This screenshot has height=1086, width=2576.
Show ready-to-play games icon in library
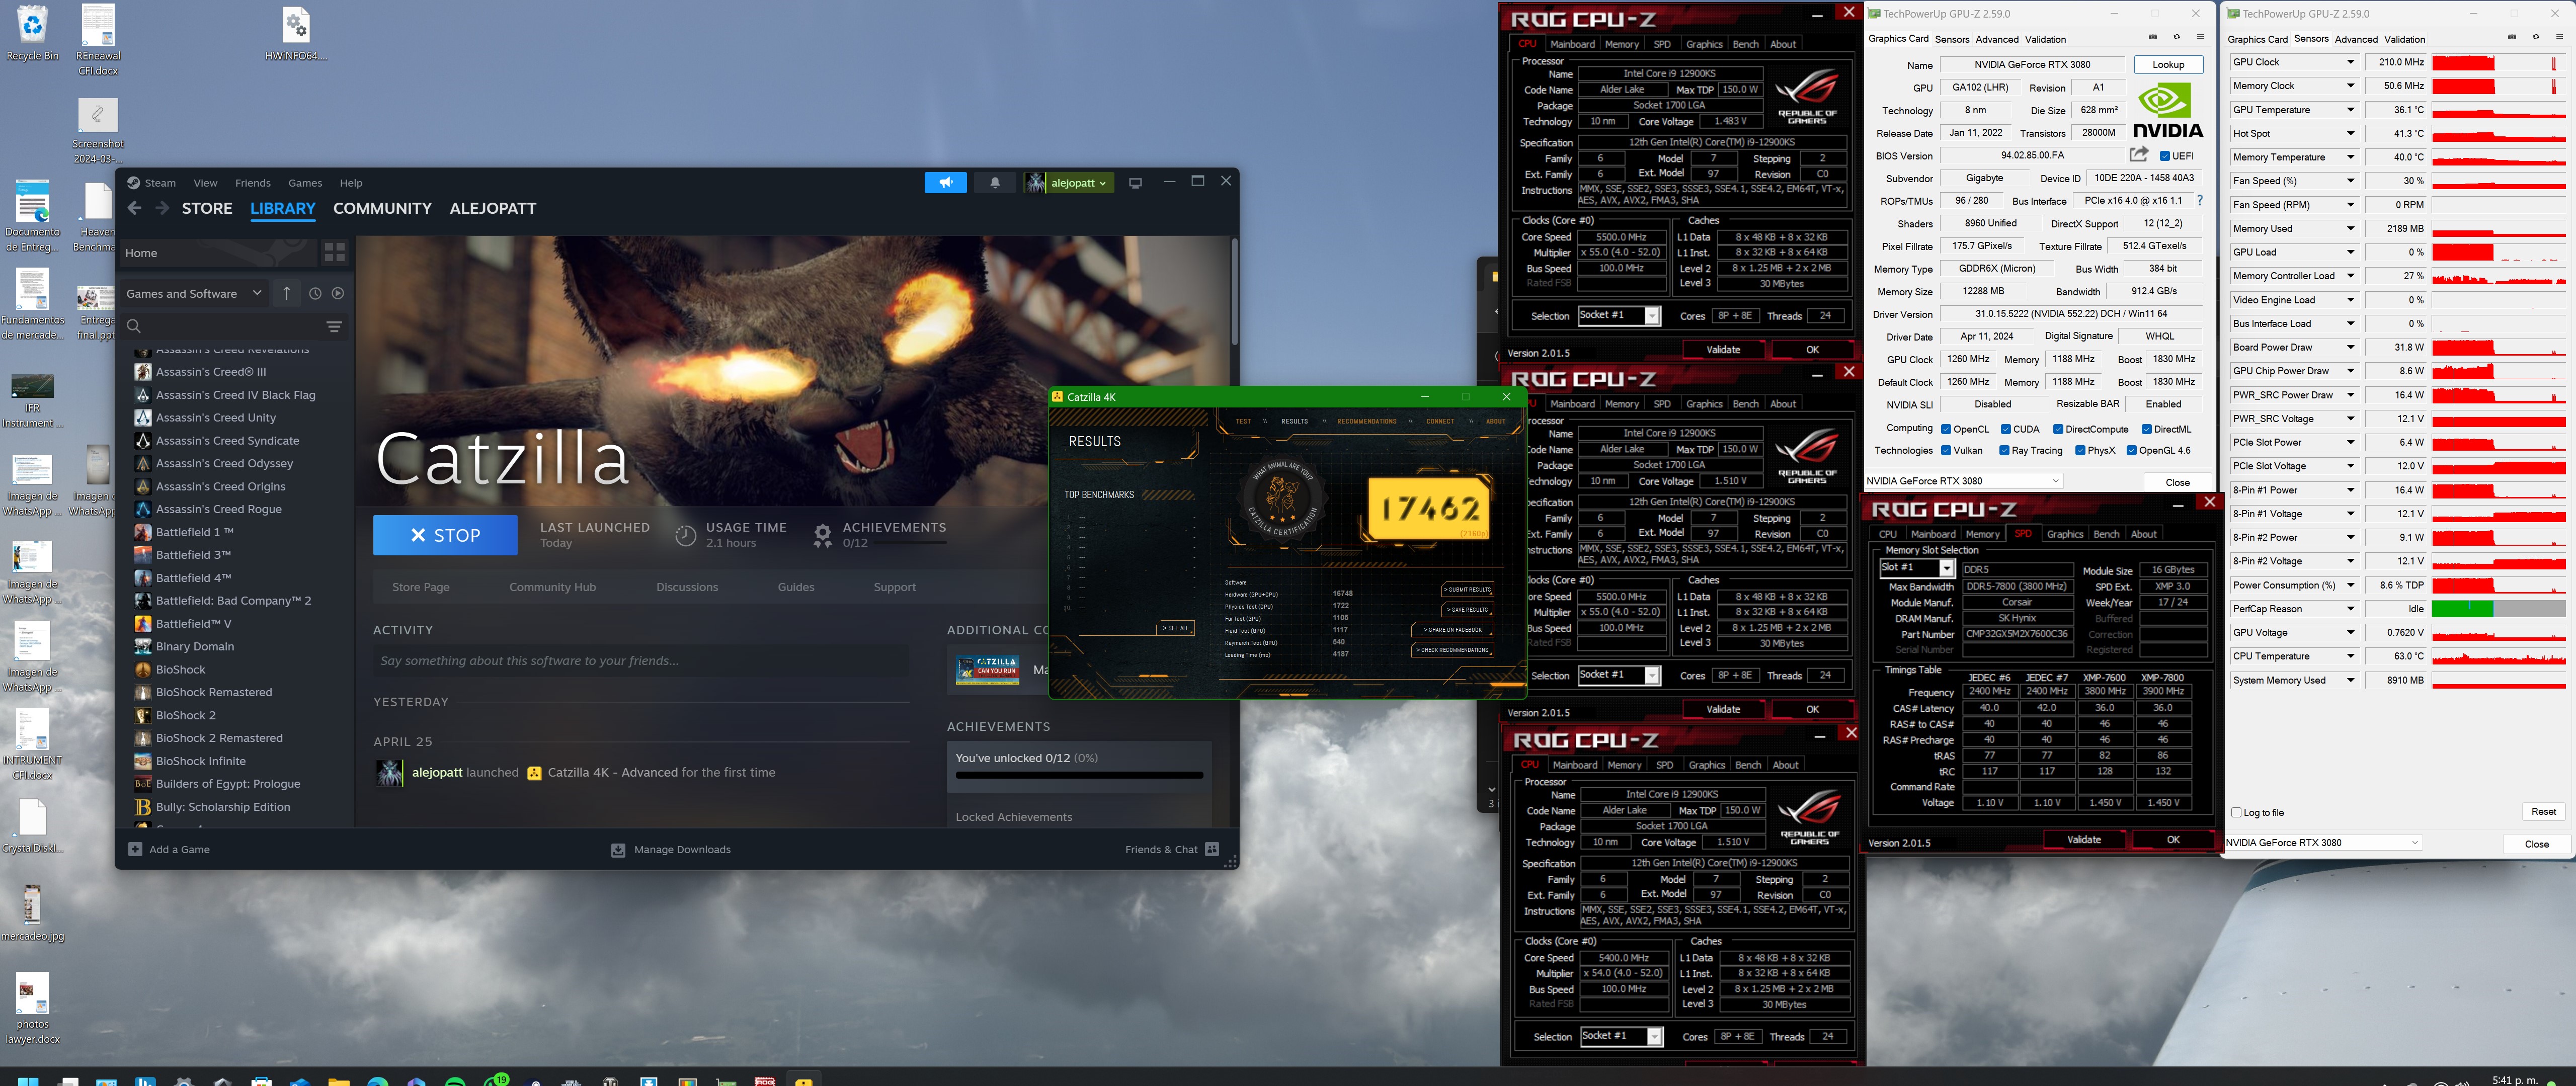coord(338,293)
